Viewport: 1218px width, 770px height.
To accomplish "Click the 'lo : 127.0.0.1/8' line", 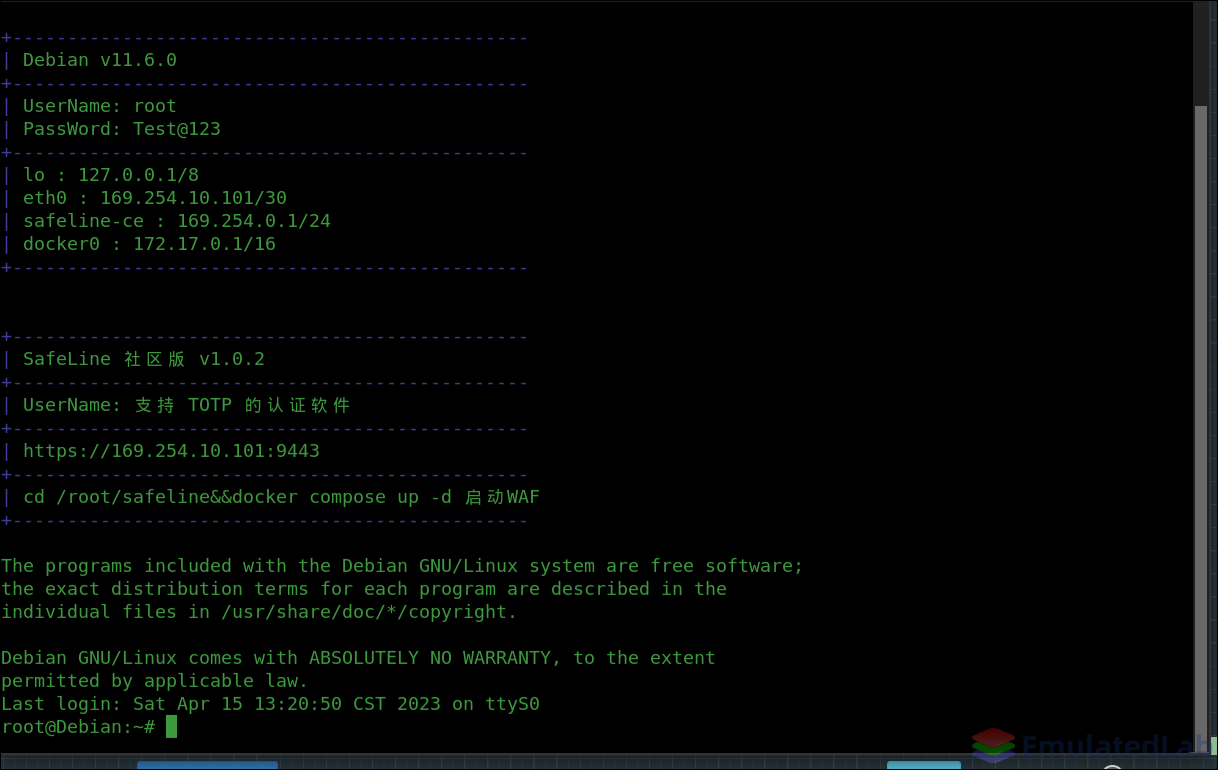I will pos(111,175).
